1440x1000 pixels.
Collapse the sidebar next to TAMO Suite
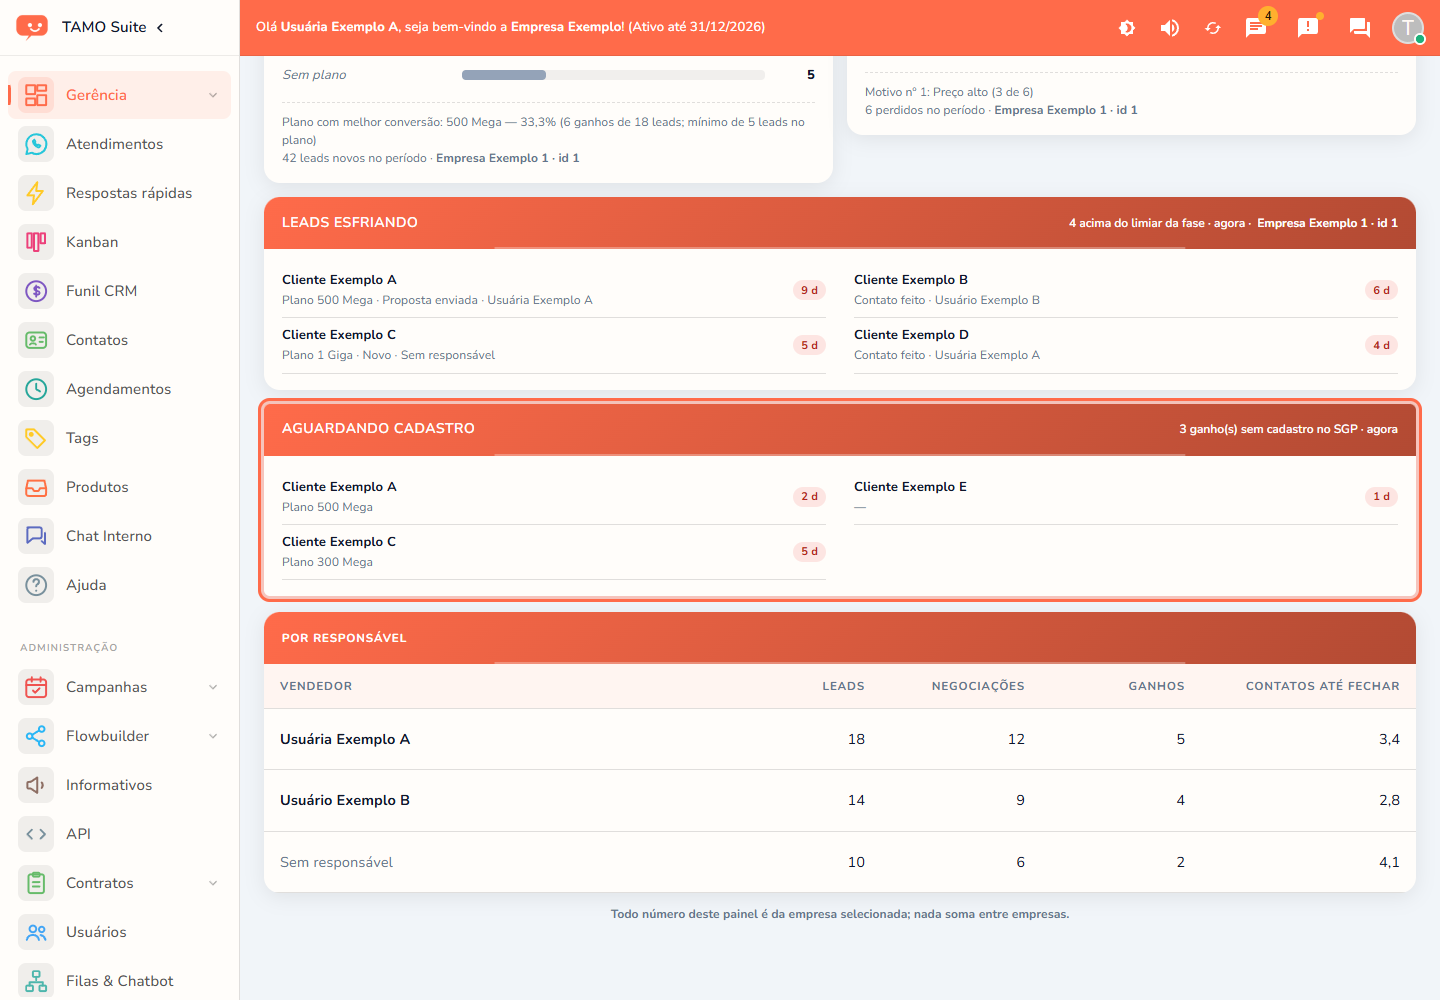pyautogui.click(x=160, y=27)
